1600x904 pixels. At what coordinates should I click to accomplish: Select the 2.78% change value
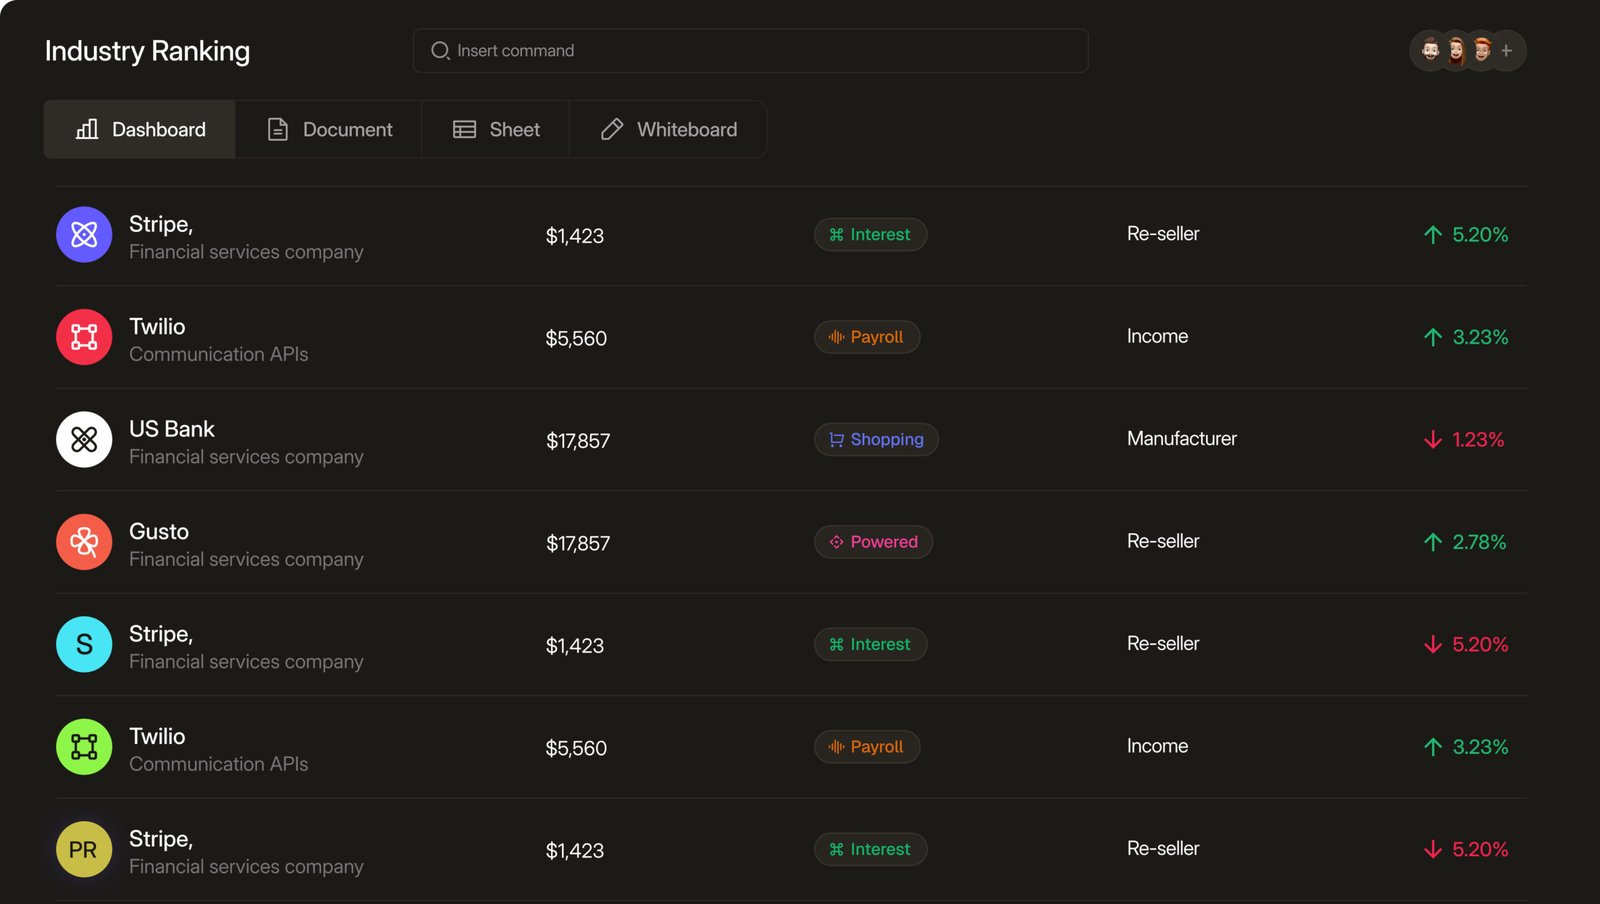(1479, 542)
